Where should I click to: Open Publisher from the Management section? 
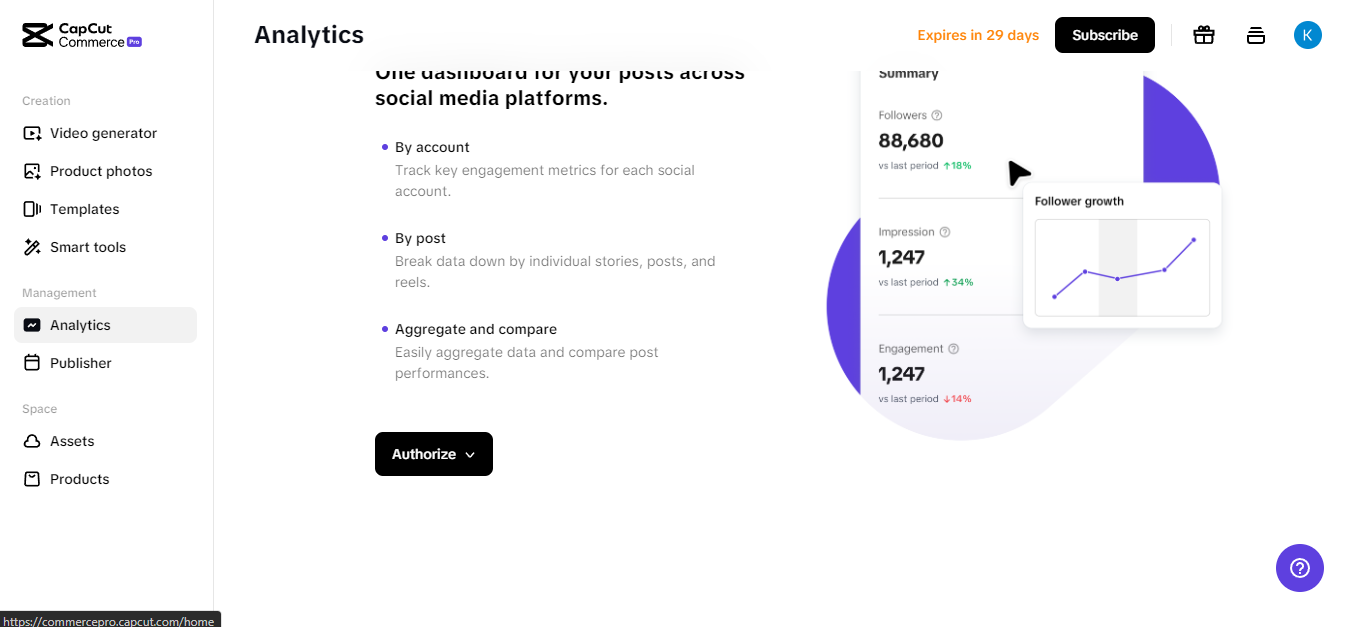(x=80, y=363)
